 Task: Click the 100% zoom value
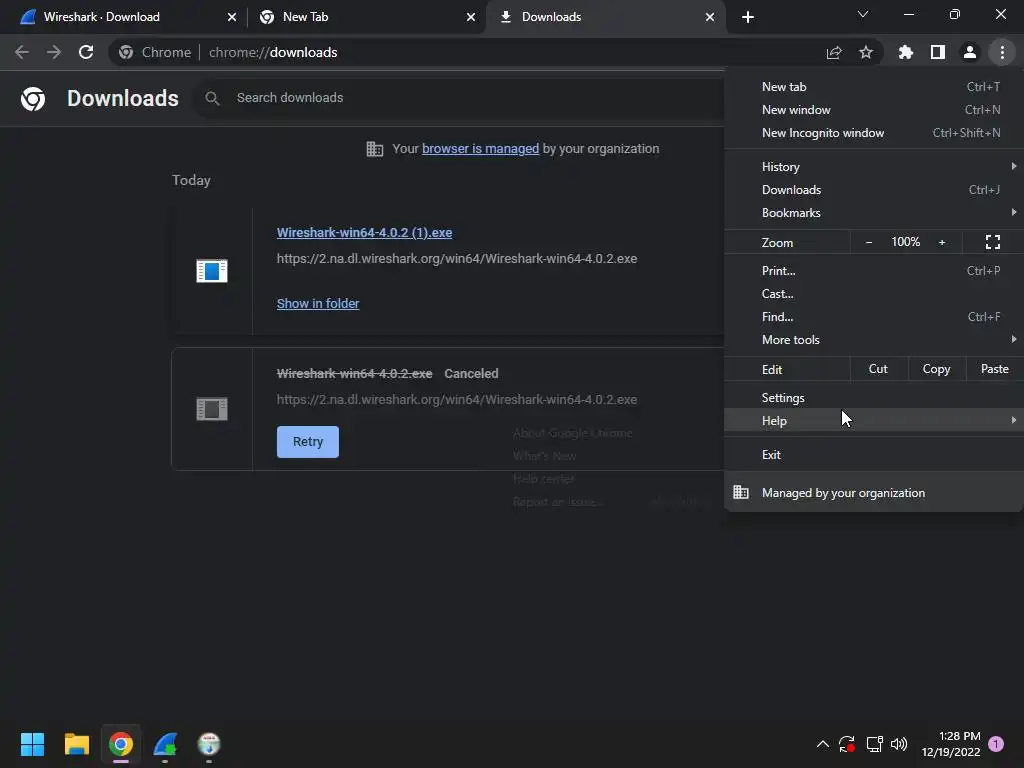click(x=906, y=242)
